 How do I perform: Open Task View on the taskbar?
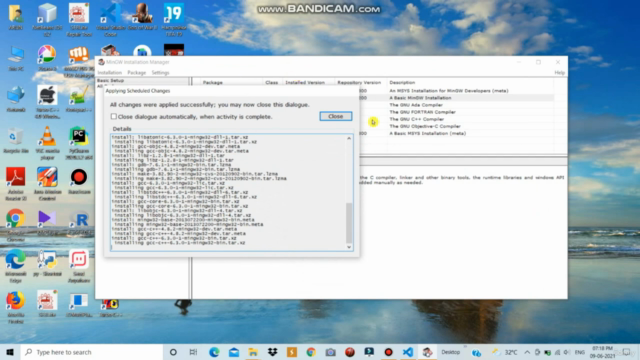[x=193, y=352]
